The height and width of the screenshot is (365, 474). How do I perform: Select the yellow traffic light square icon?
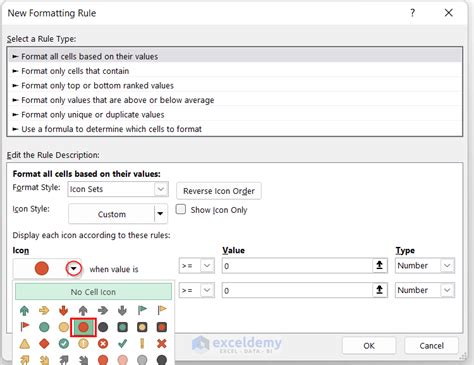tap(142, 327)
